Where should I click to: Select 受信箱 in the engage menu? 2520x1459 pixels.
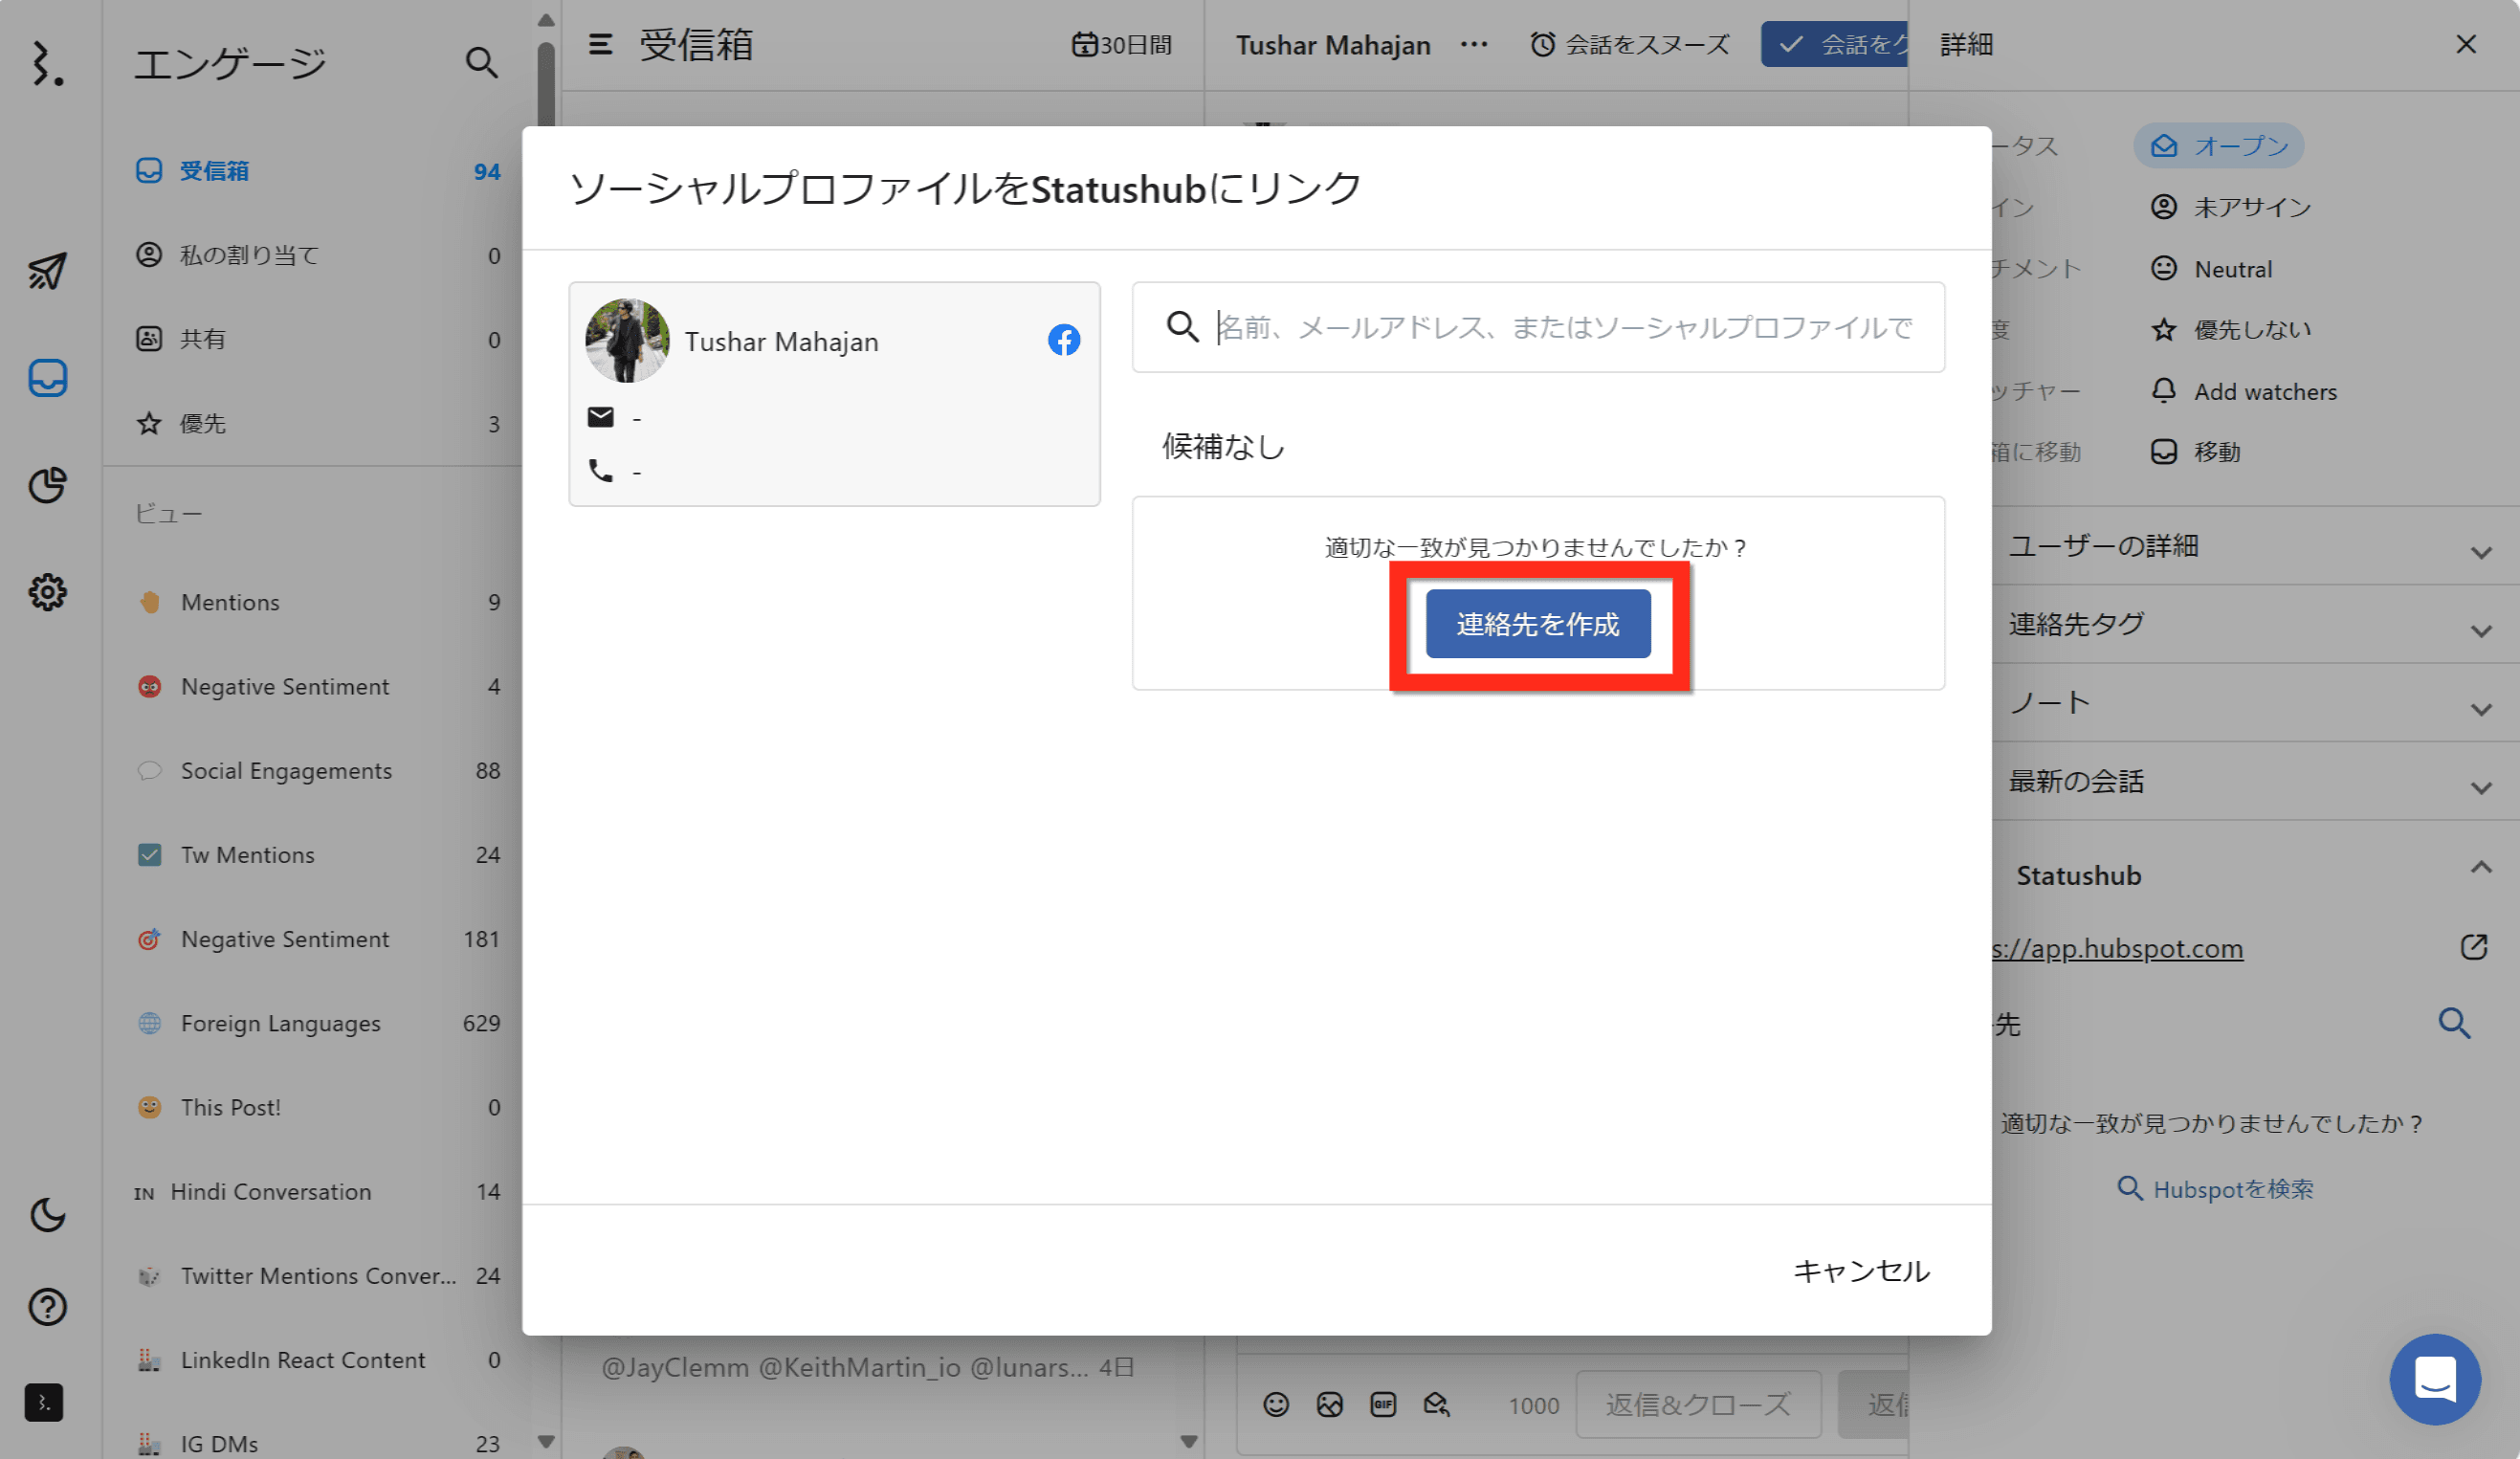coord(214,171)
